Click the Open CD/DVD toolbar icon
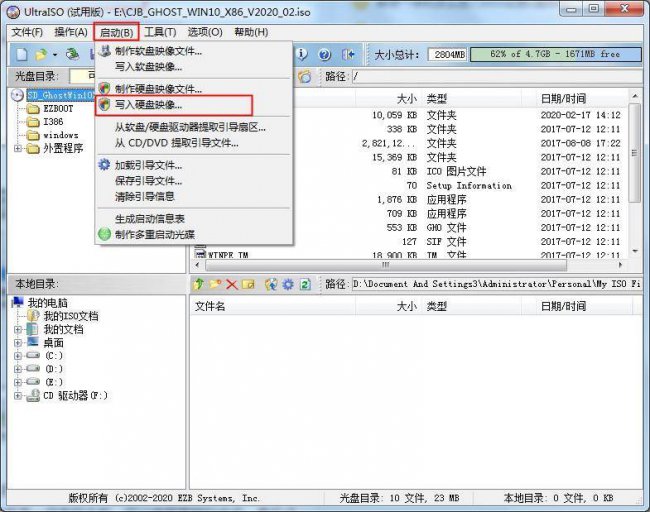 tap(73, 54)
